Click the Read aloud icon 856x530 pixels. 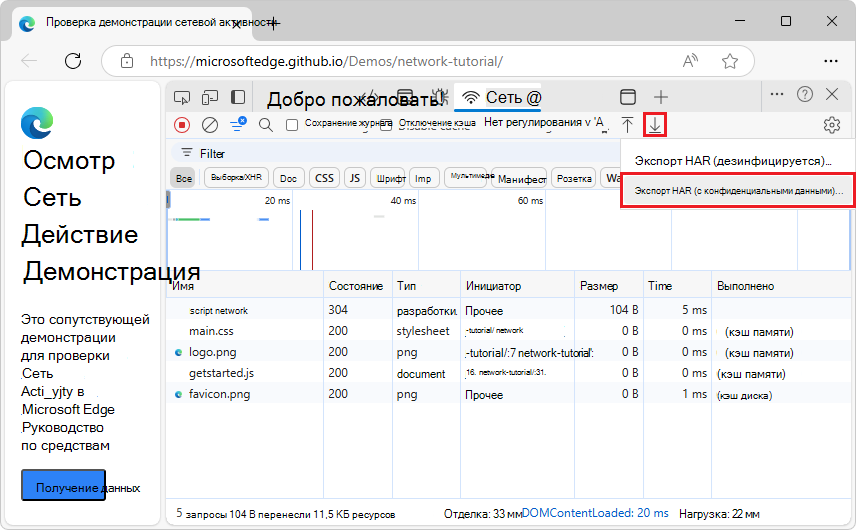(691, 61)
